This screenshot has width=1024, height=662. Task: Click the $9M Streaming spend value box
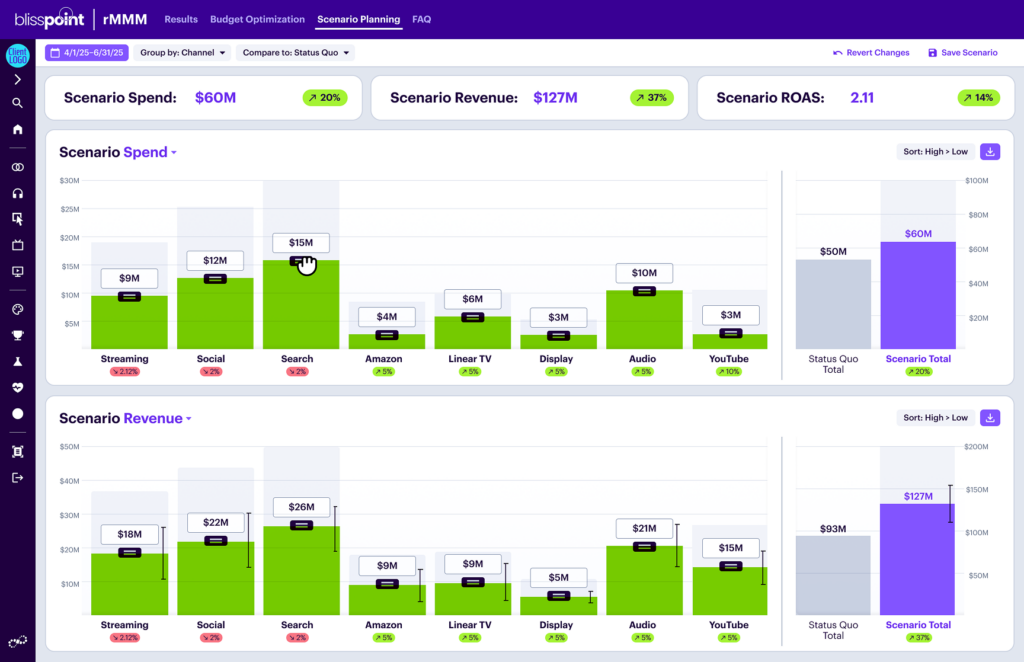129,279
